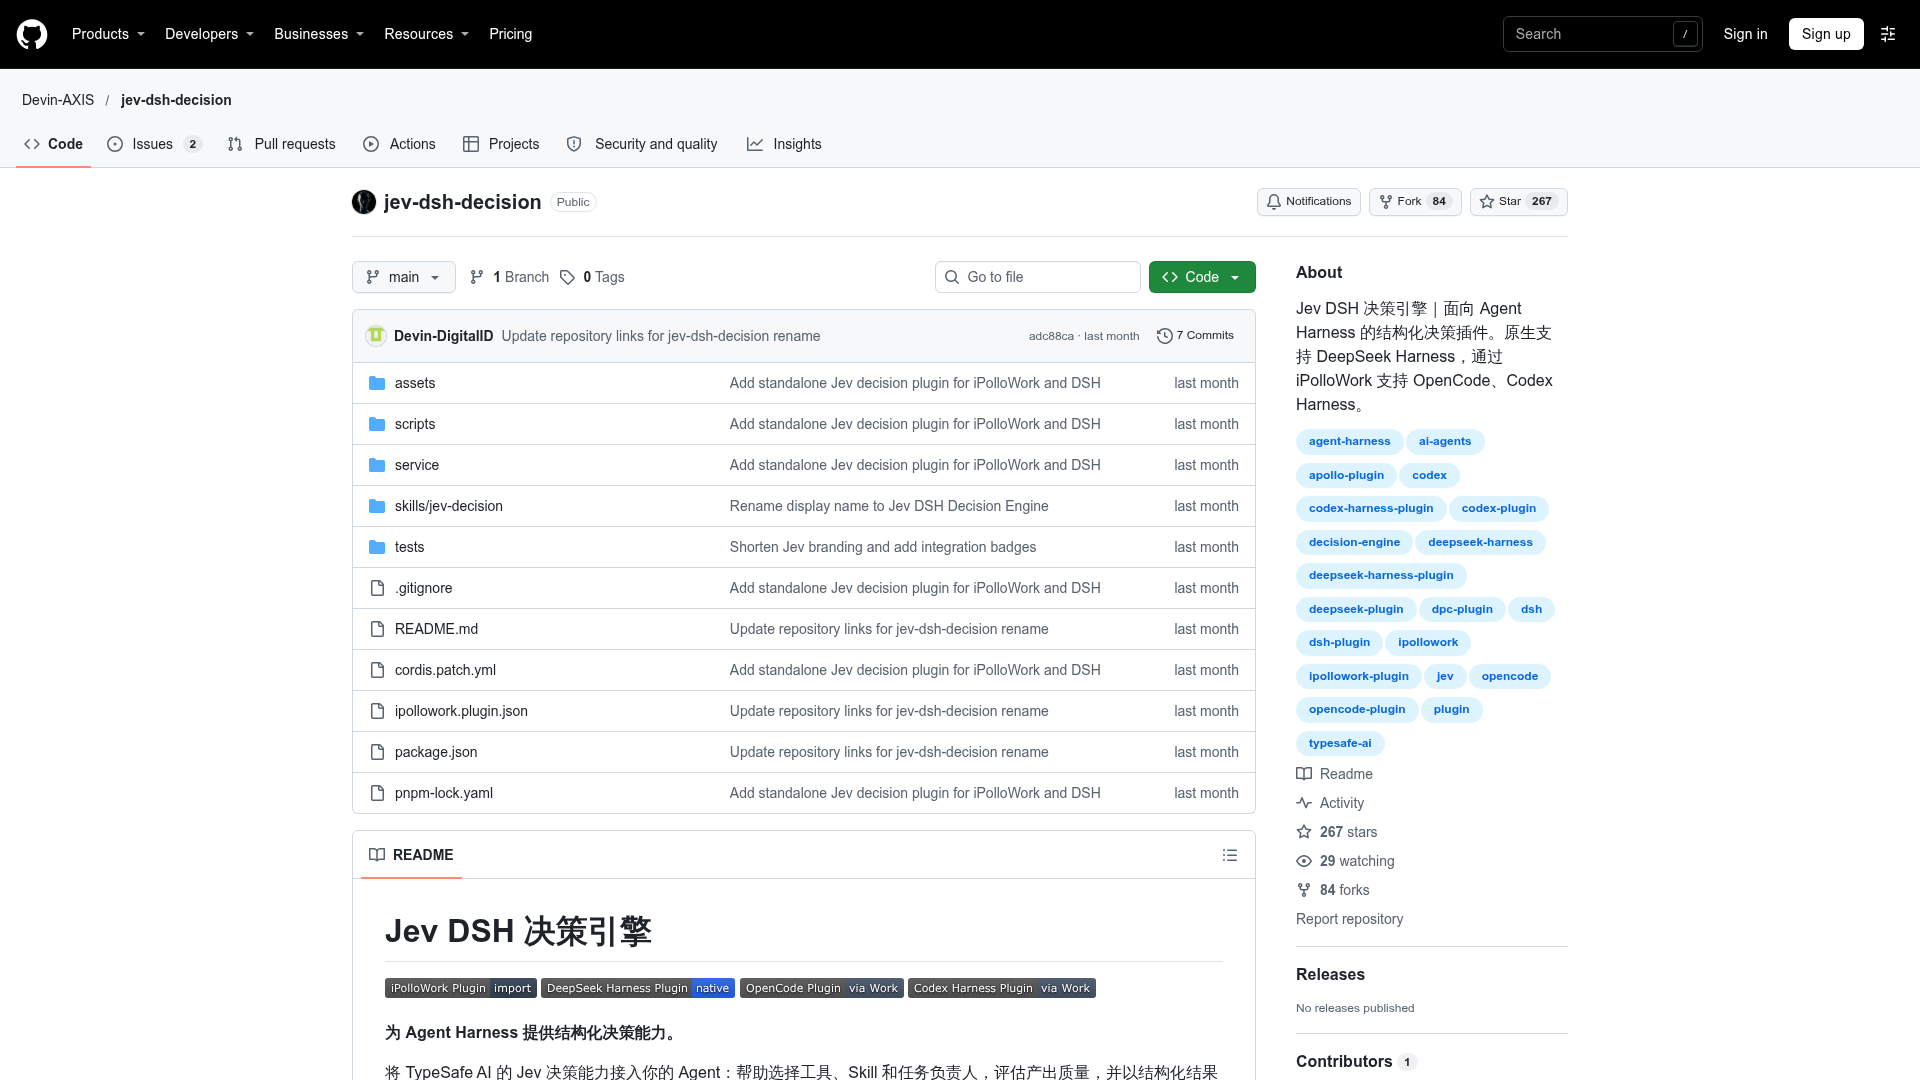Click the Go to file search field
Image resolution: width=1920 pixels, height=1080 pixels.
pos(1038,277)
